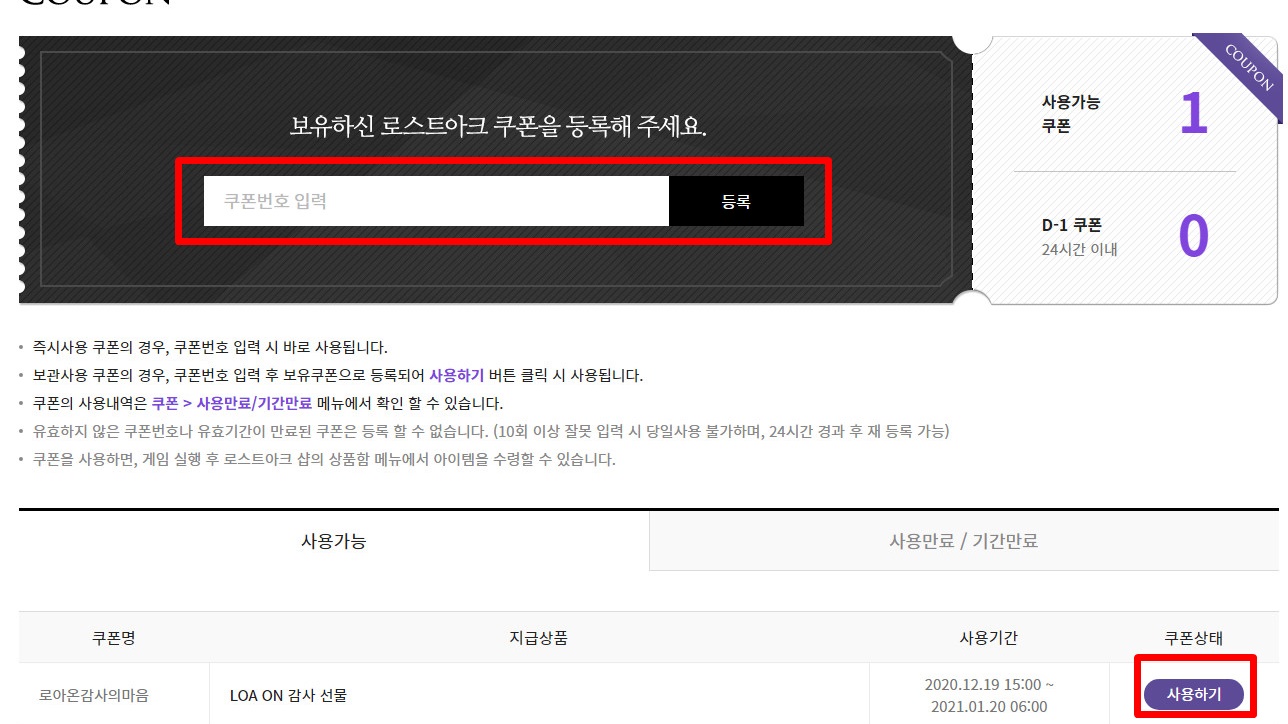This screenshot has height=724, width=1288.
Task: Click the 사용기간 column header
Action: point(988,638)
